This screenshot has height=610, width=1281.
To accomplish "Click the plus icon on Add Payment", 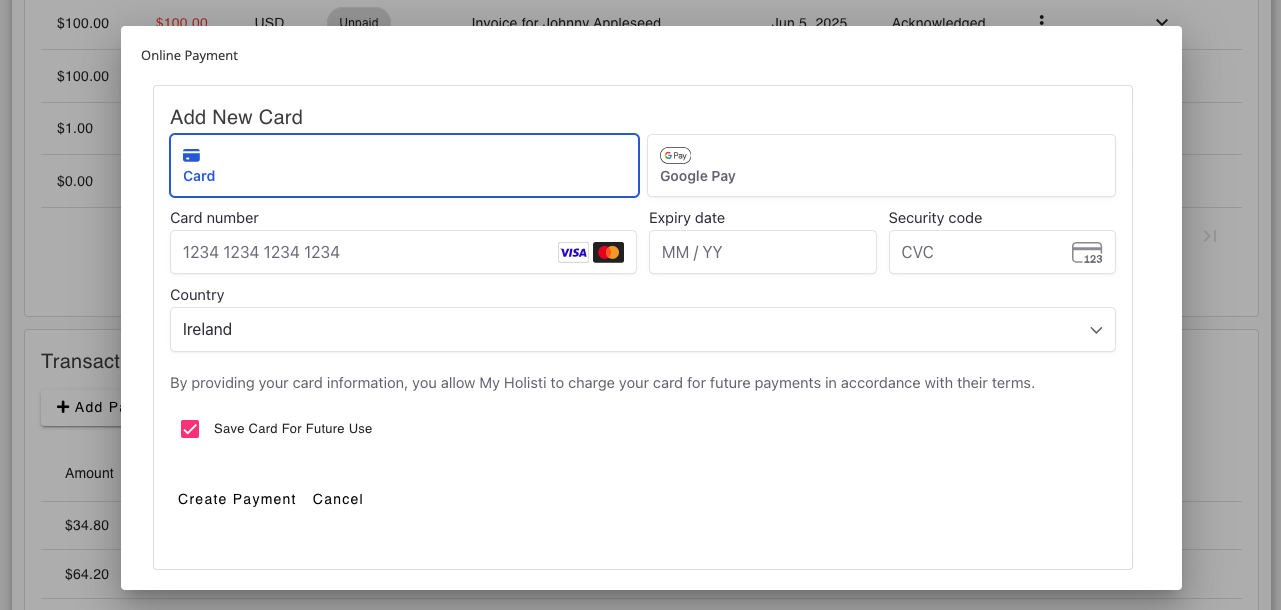I will click(x=61, y=407).
